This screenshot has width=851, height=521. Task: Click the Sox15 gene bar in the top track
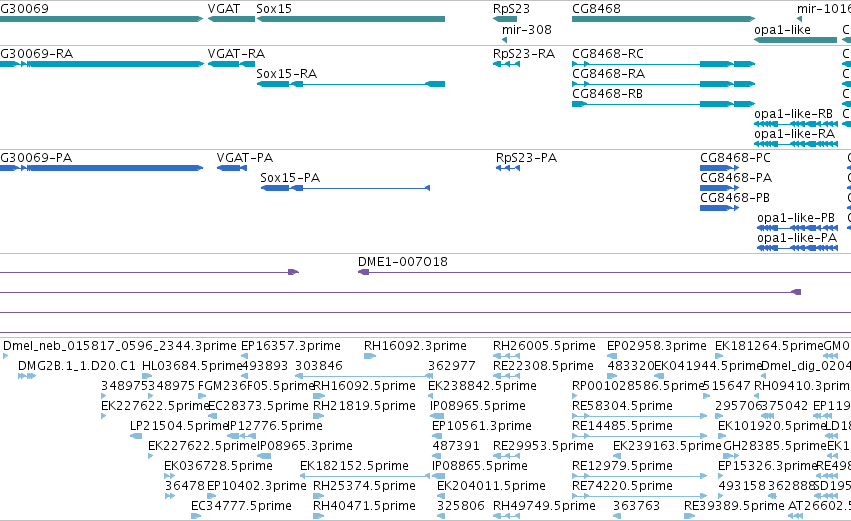click(351, 19)
